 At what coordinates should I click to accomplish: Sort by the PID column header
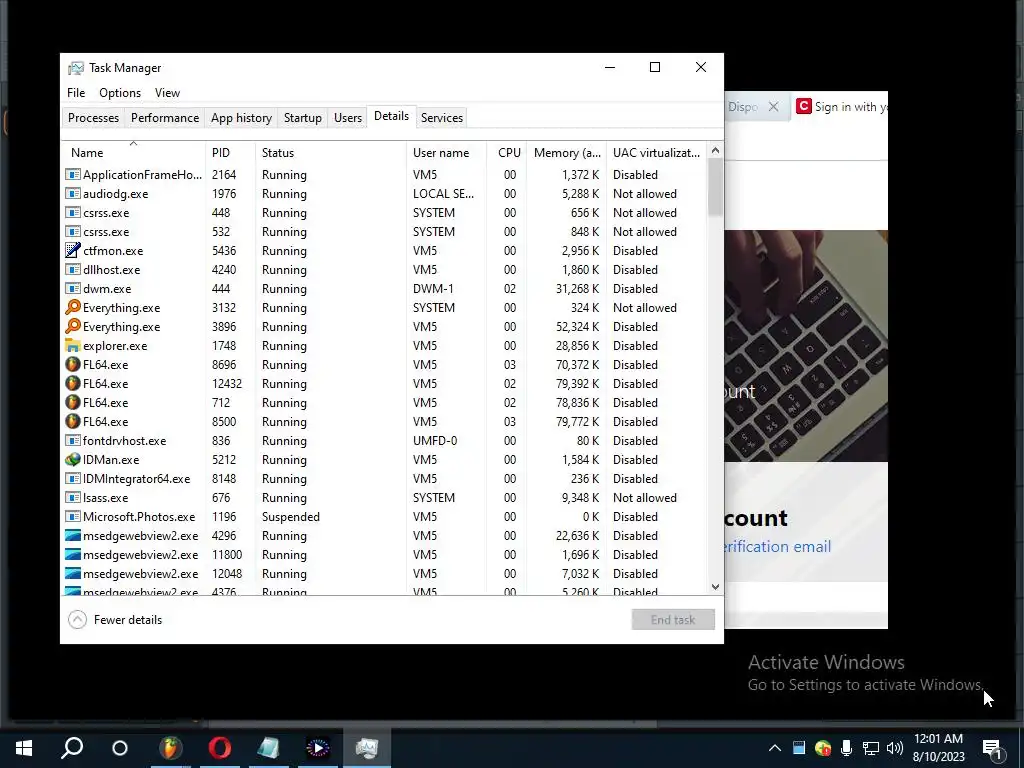(230, 152)
